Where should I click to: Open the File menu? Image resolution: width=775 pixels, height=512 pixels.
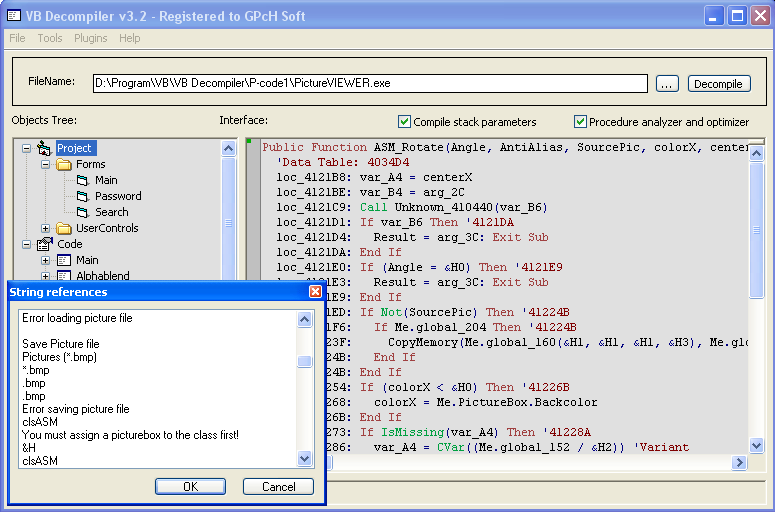[x=17, y=38]
